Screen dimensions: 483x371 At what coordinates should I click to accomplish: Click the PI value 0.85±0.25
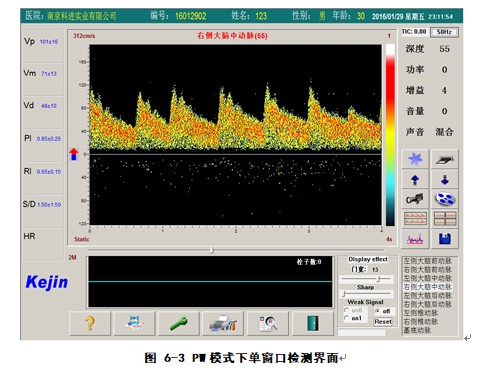(49, 139)
